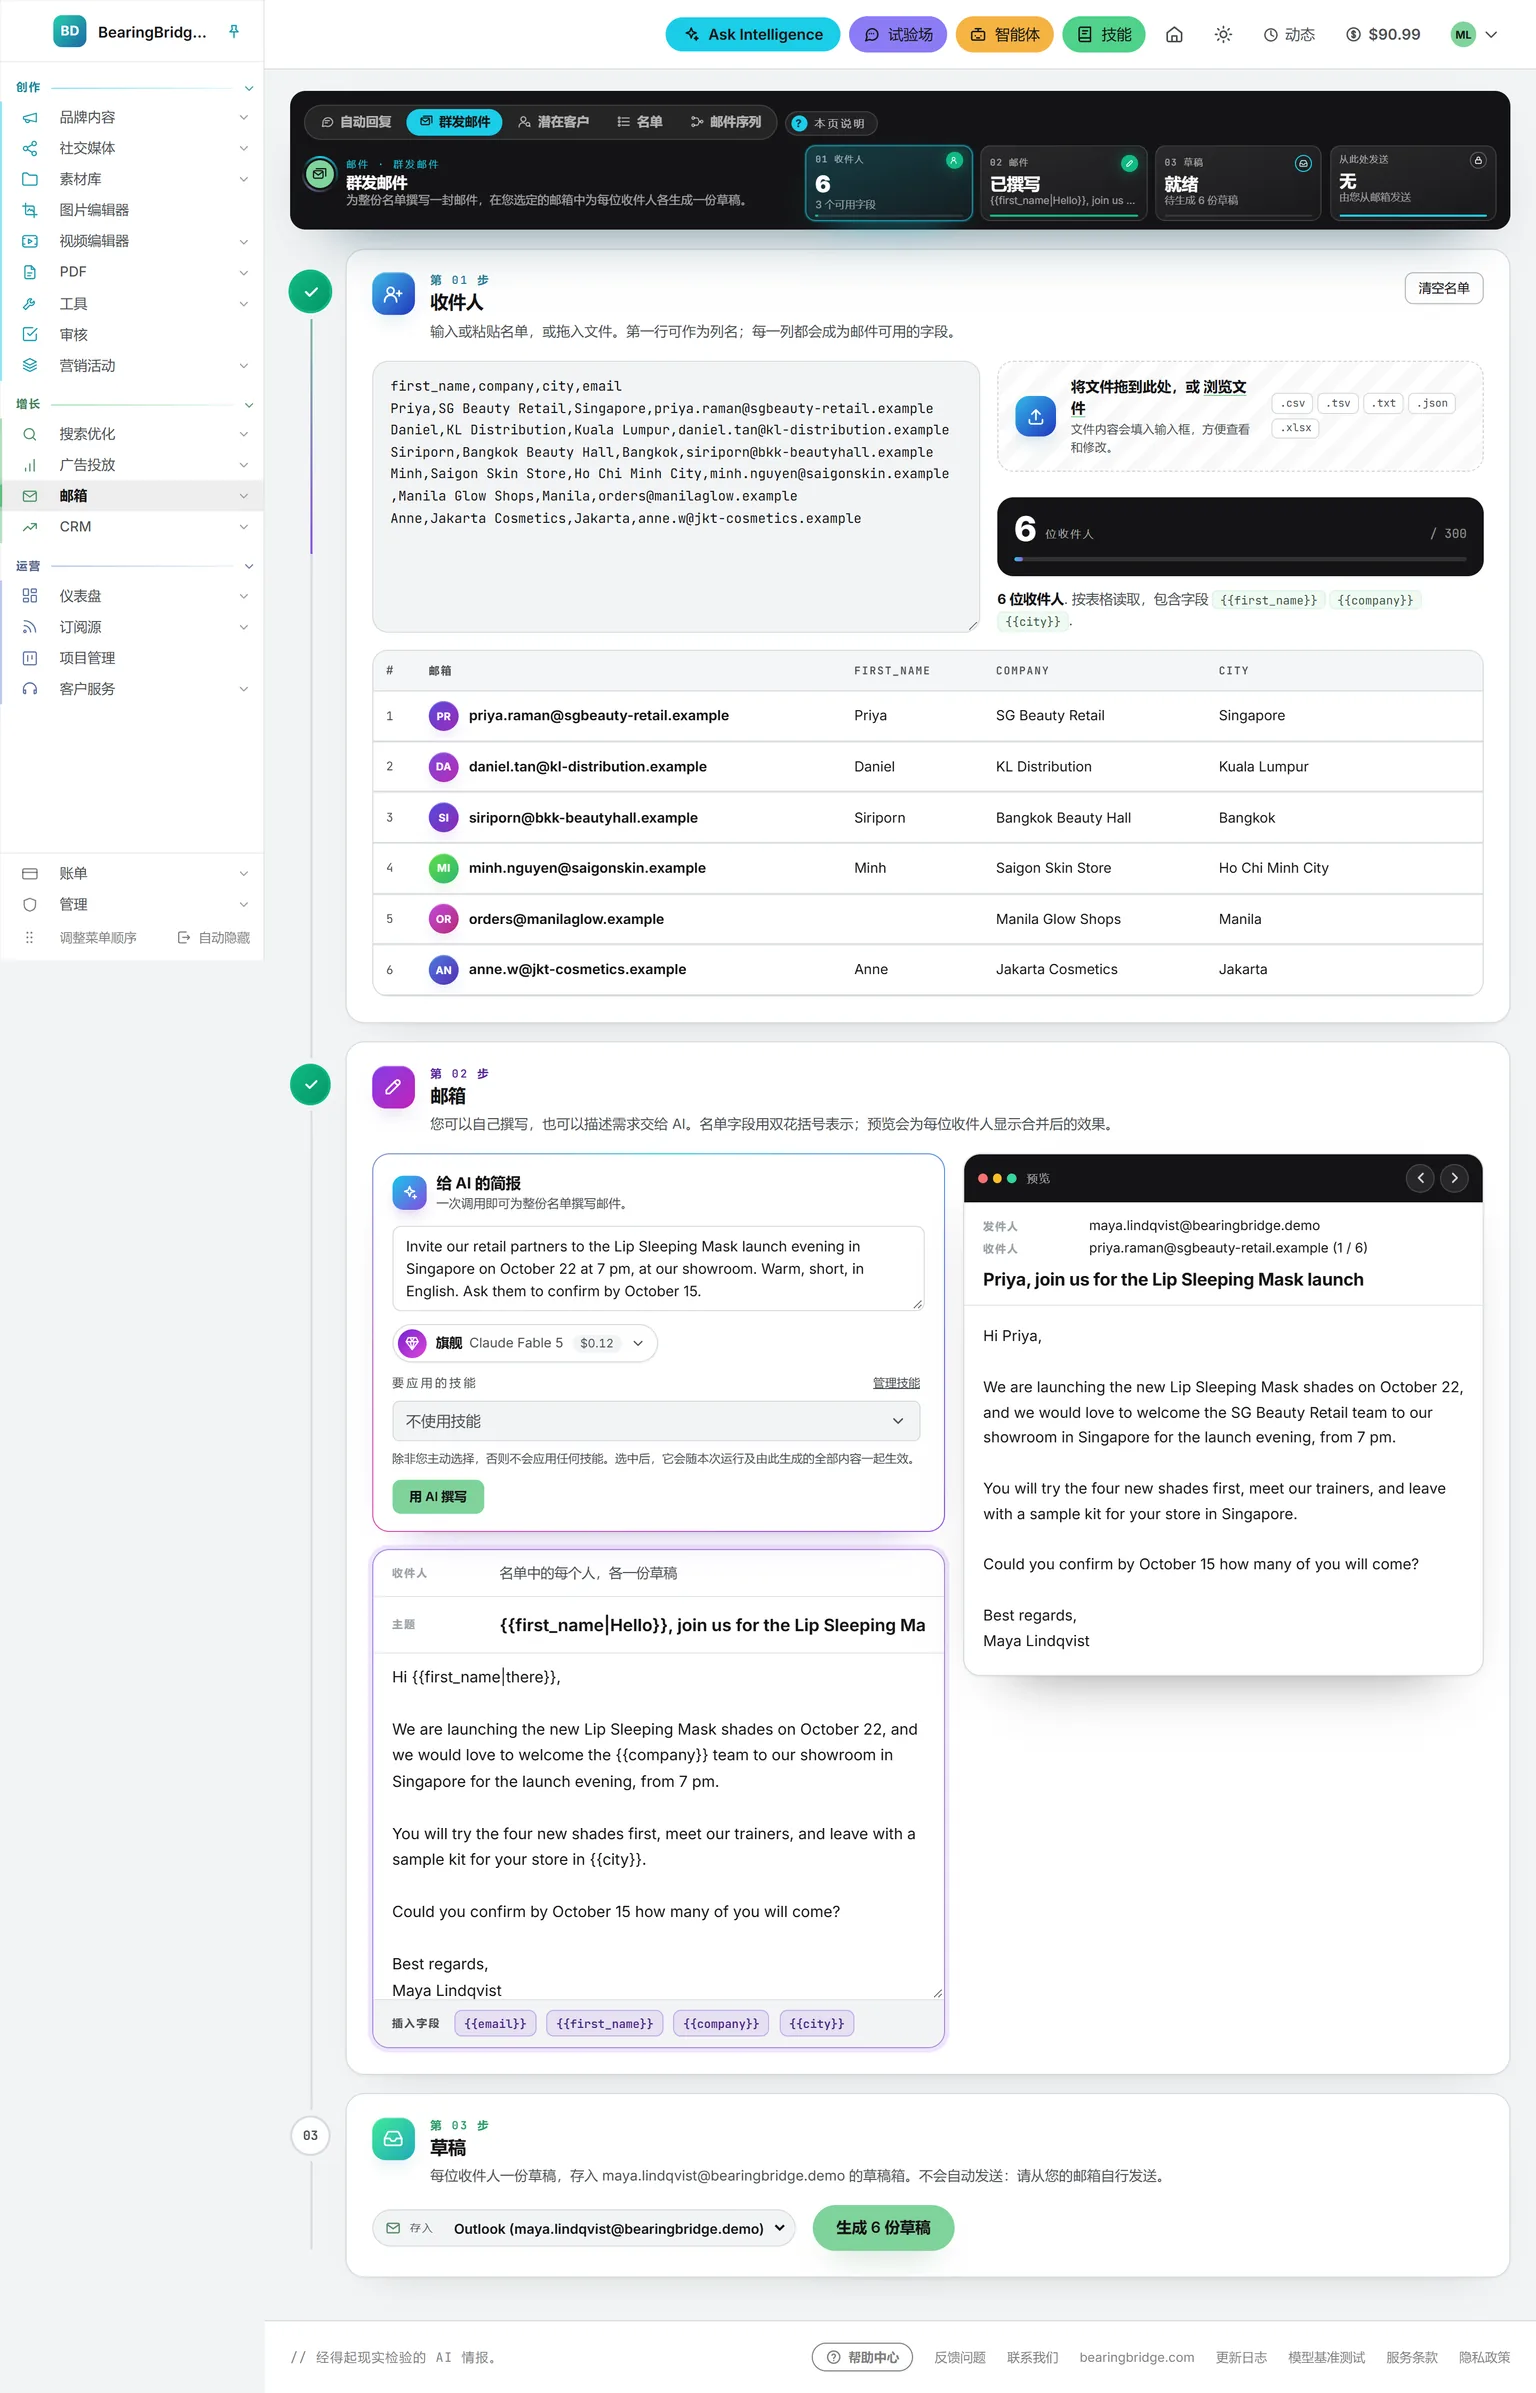Expand the CRM submenu

click(x=244, y=527)
